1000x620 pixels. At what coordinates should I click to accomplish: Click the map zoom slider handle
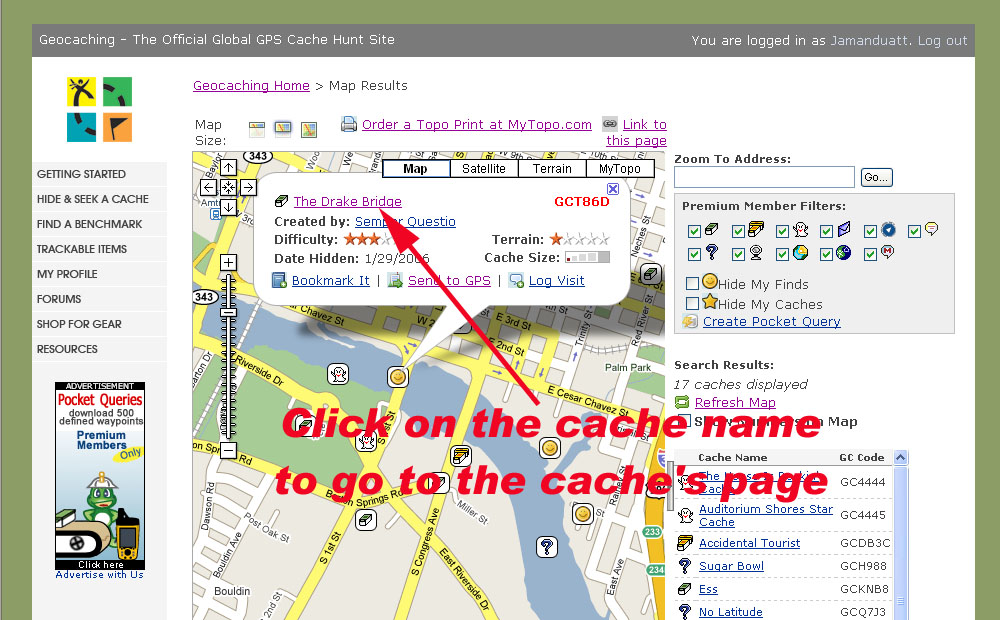(x=228, y=313)
